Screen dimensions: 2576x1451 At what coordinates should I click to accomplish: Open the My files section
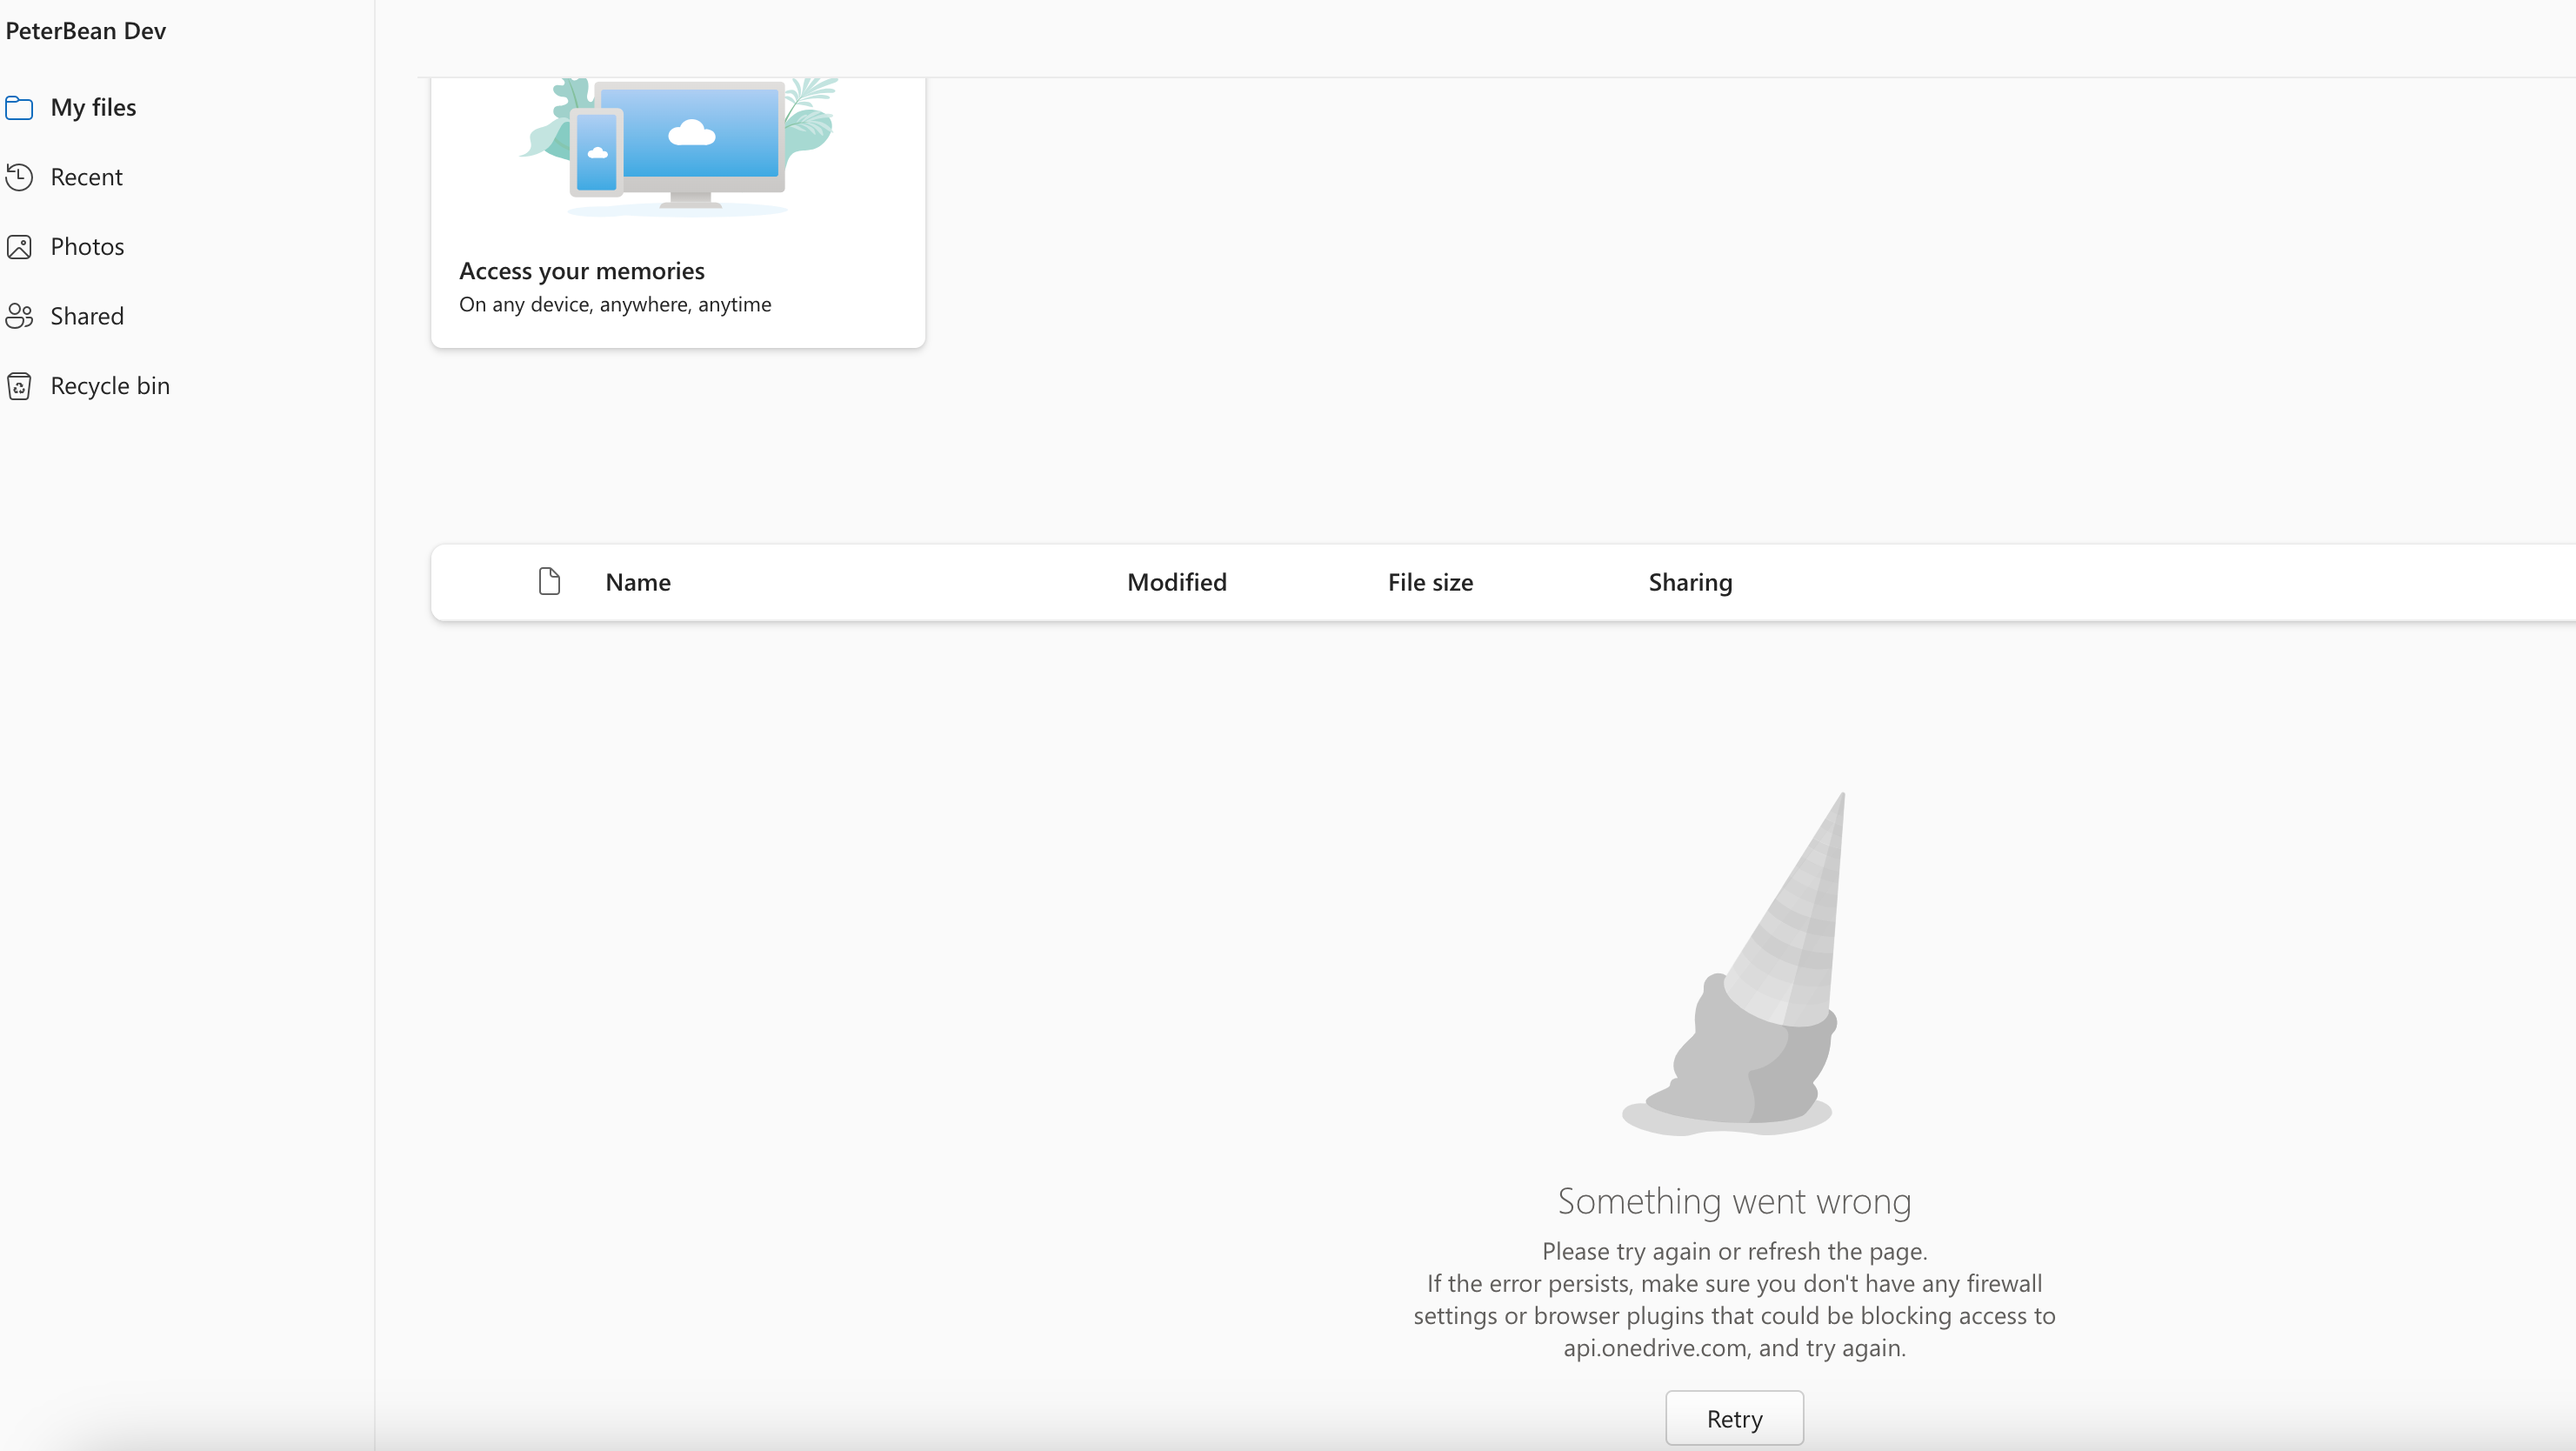(x=93, y=108)
